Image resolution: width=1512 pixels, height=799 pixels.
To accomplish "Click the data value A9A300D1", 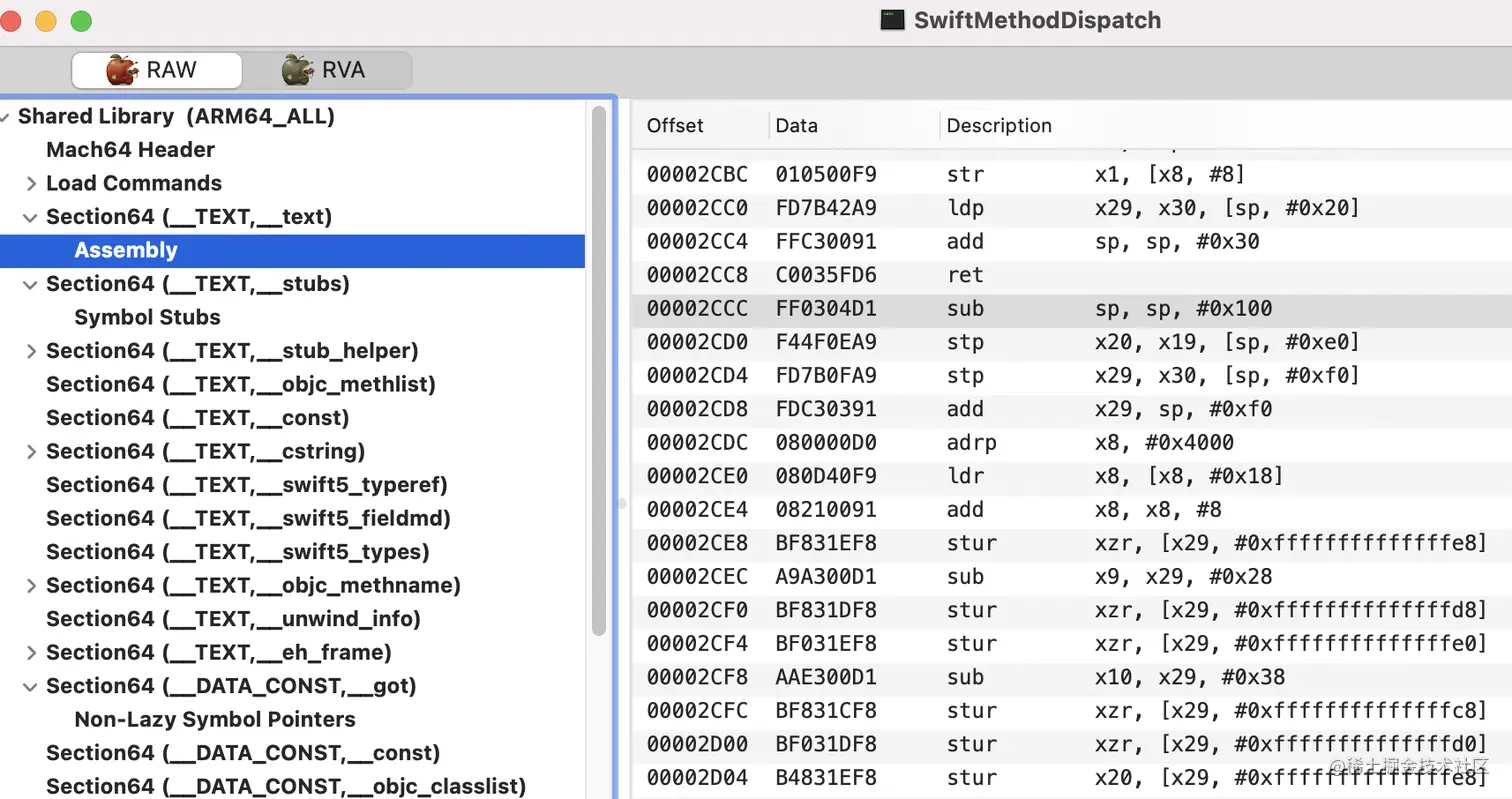I will pos(826,577).
